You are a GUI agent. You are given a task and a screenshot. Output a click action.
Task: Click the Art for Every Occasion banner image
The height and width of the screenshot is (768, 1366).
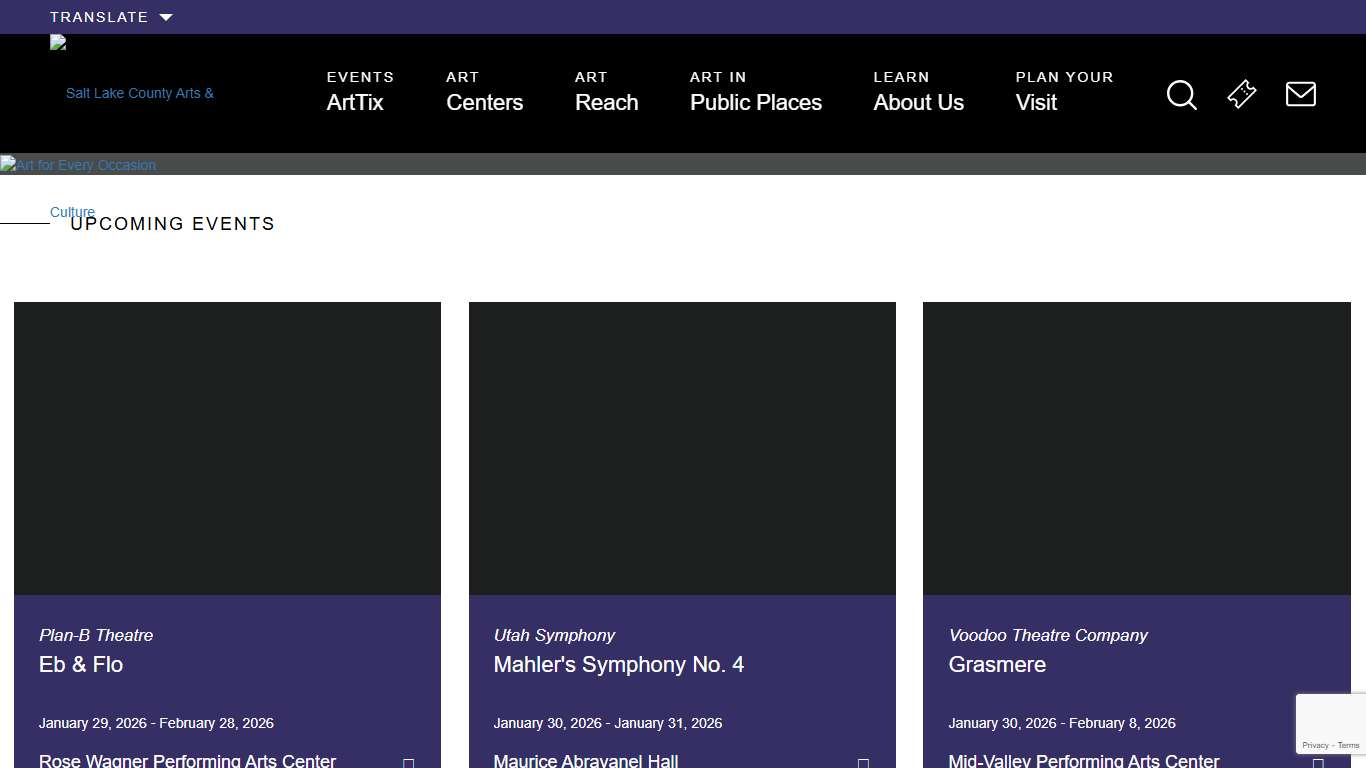point(78,165)
